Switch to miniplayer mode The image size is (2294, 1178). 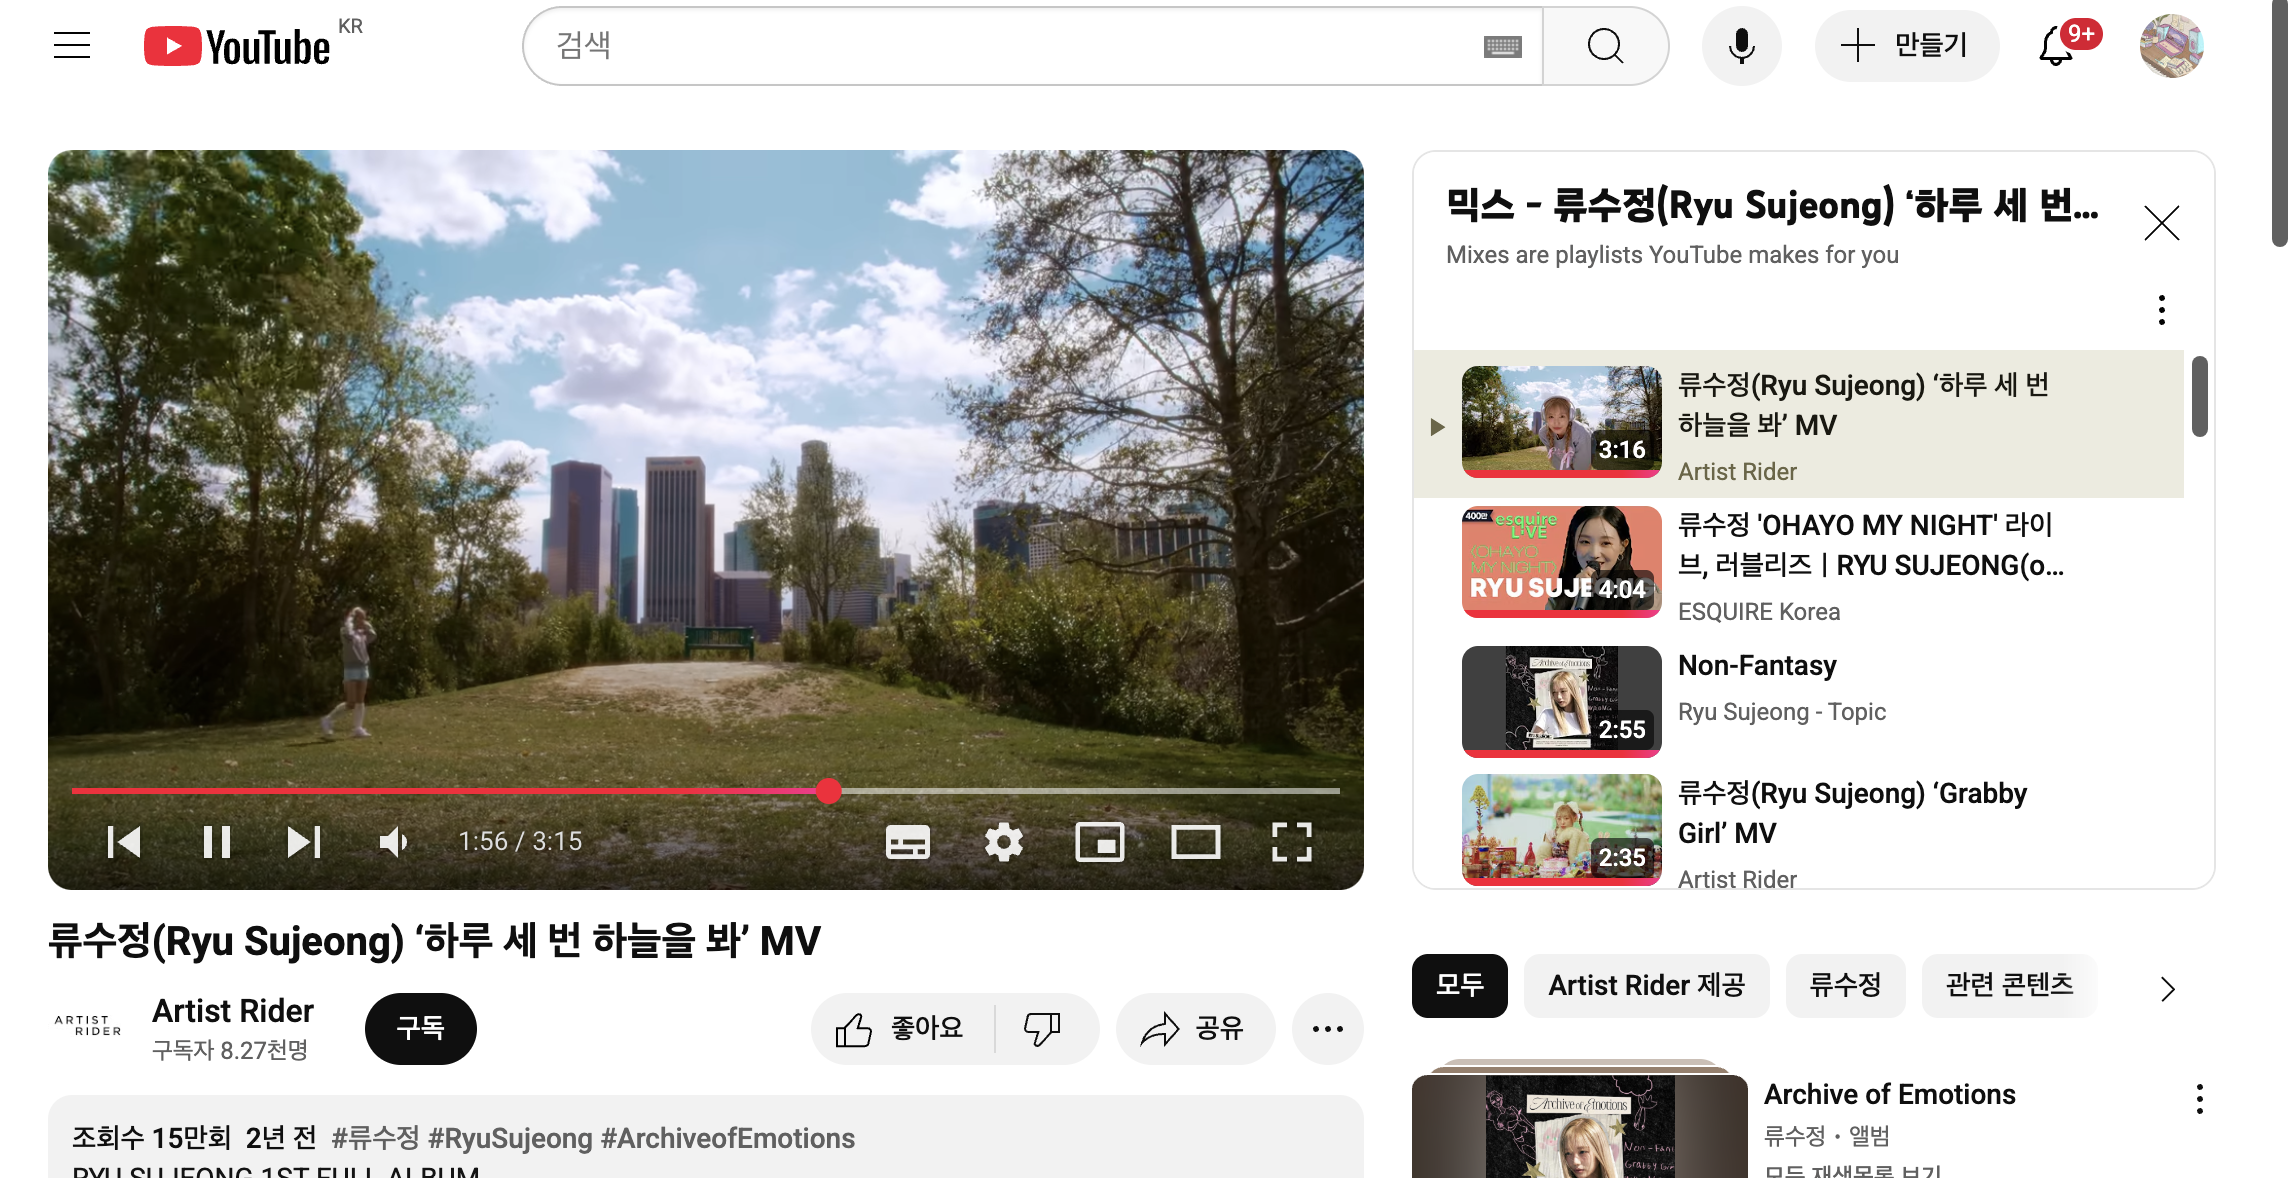pyautogui.click(x=1099, y=842)
